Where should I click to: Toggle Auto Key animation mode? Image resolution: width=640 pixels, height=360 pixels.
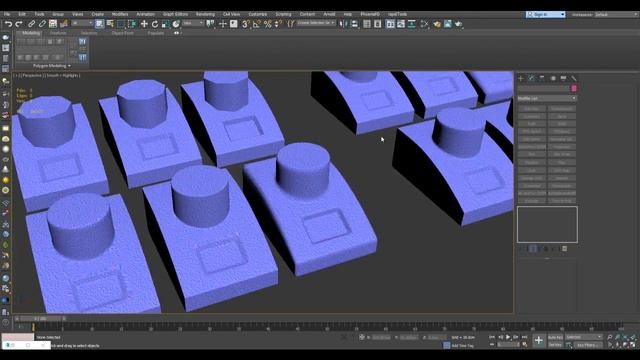(x=555, y=337)
